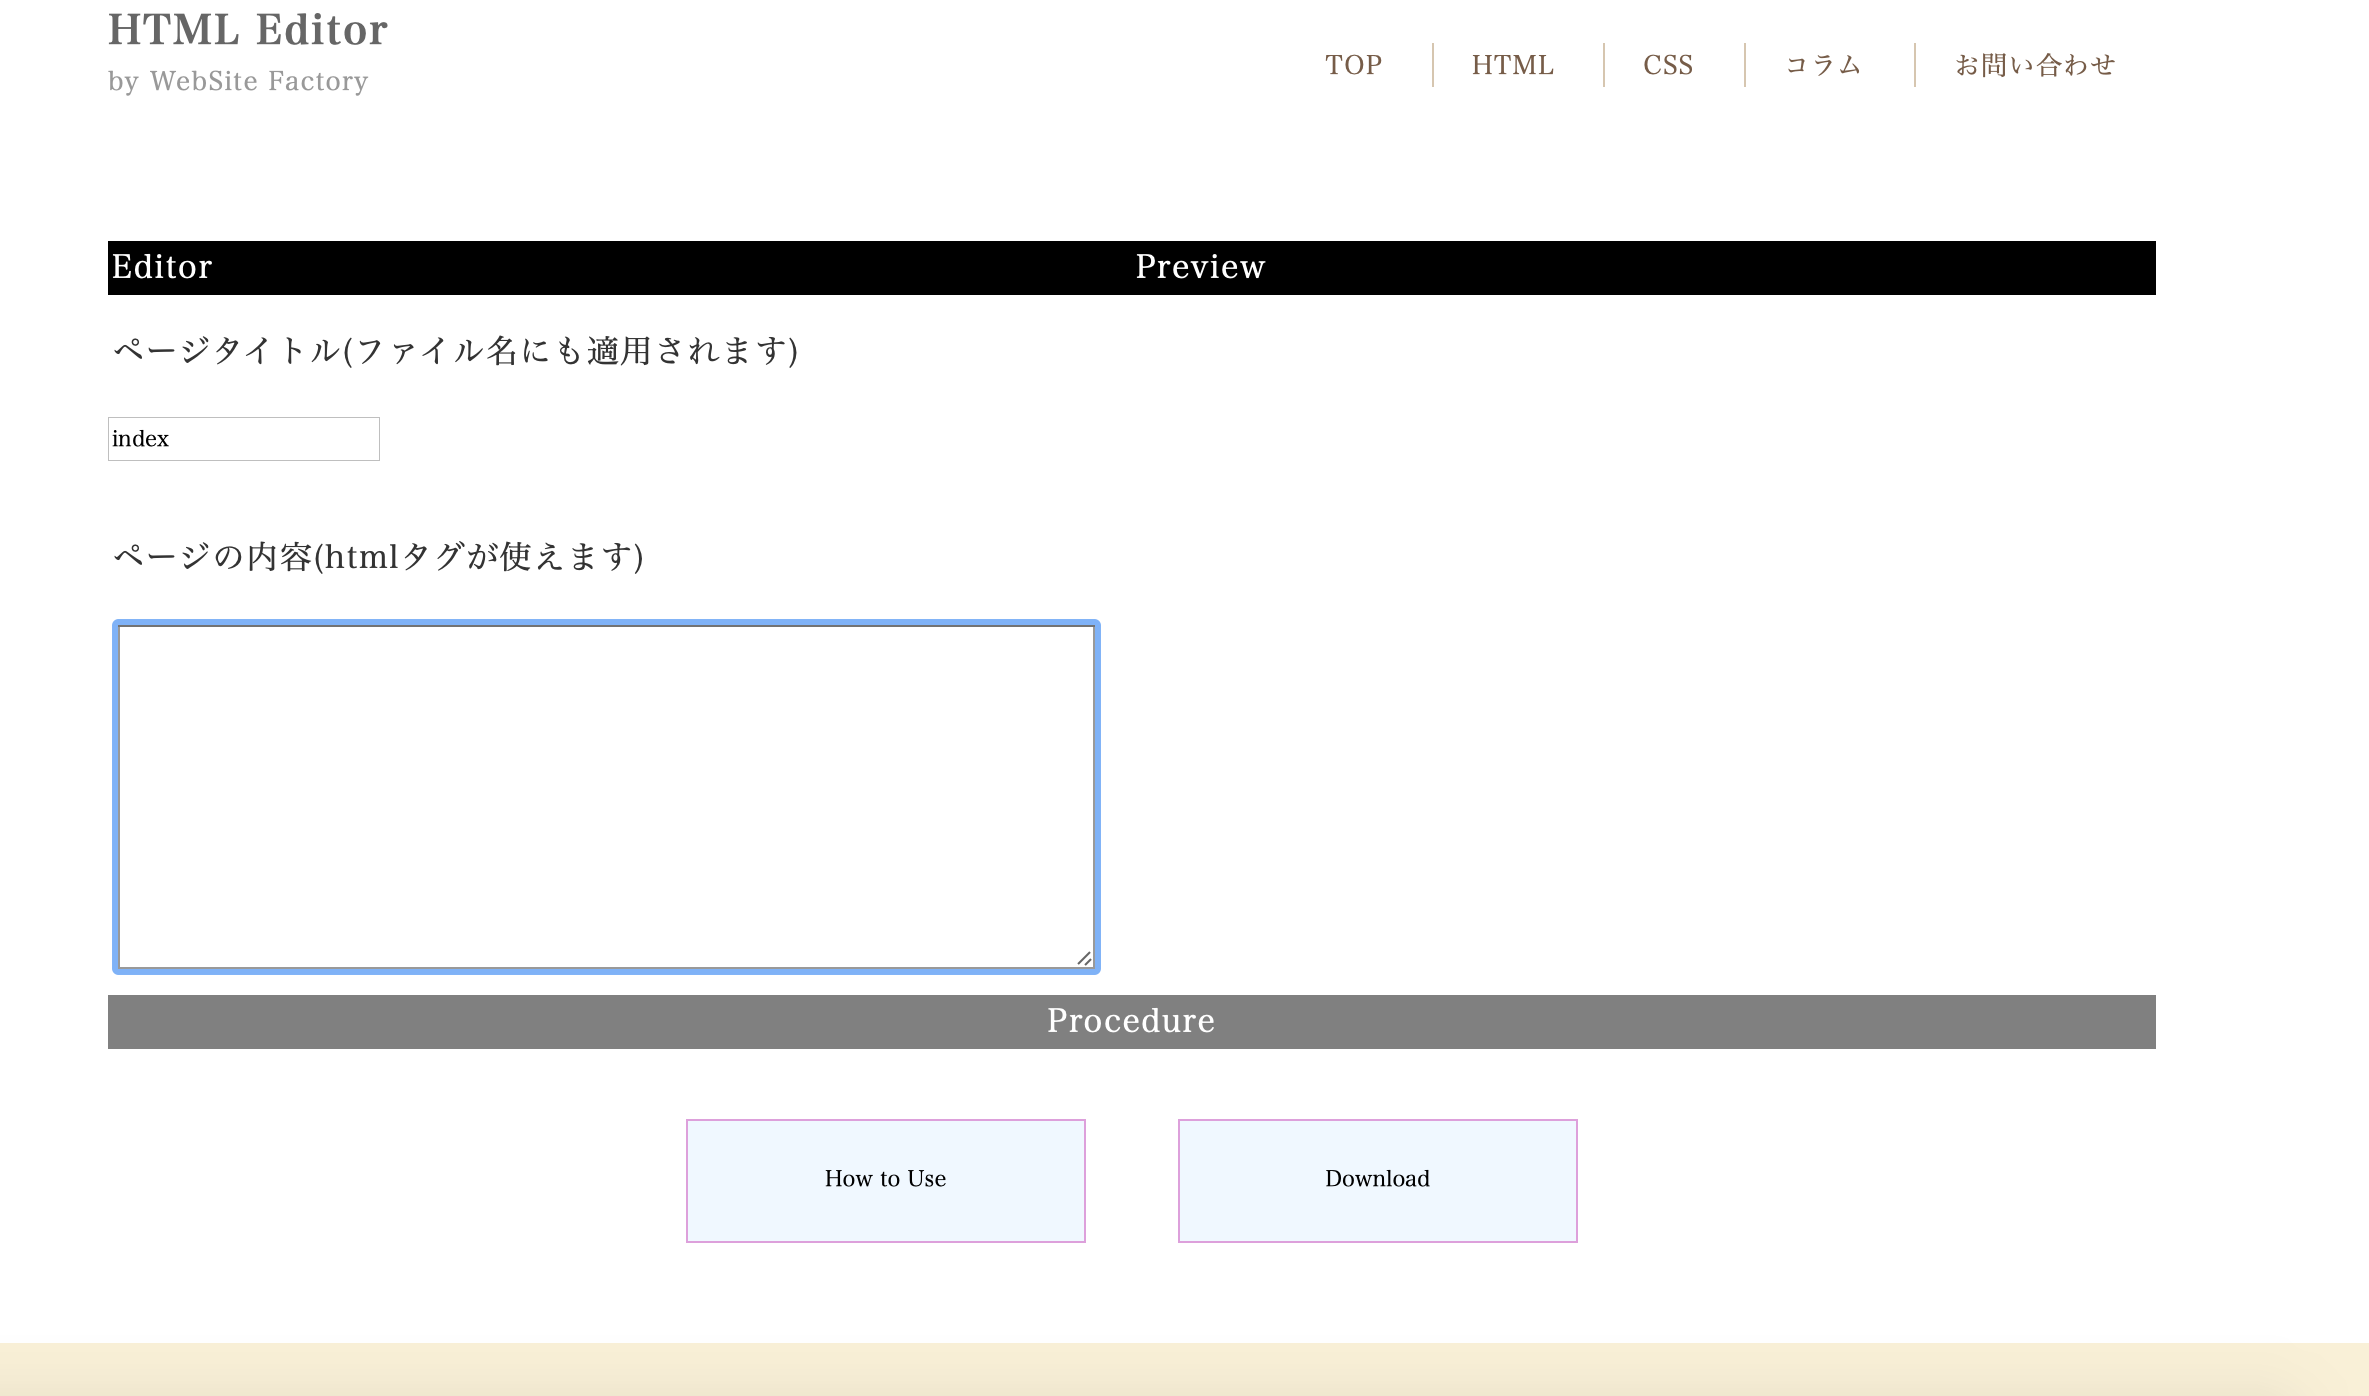Click the 'ページタイトル(ファイル名にも適用されます)' label

point(455,351)
